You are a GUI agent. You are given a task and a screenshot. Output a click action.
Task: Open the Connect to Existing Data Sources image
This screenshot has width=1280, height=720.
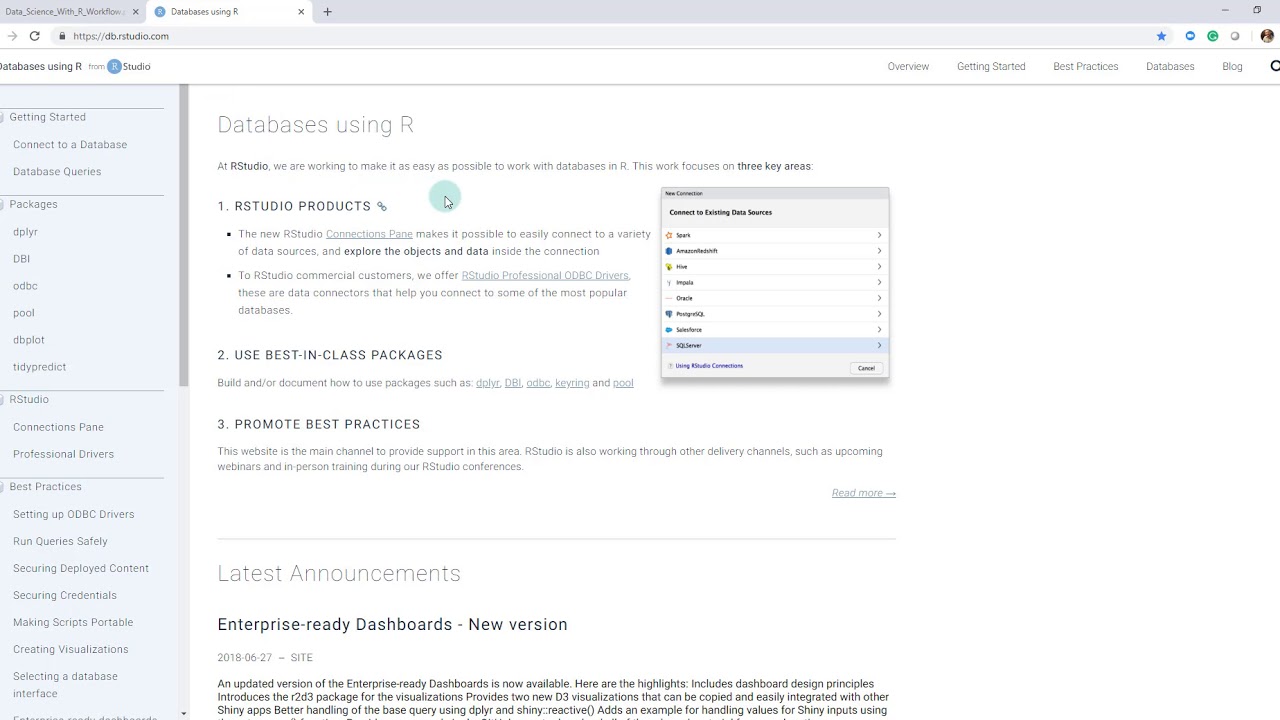[775, 283]
